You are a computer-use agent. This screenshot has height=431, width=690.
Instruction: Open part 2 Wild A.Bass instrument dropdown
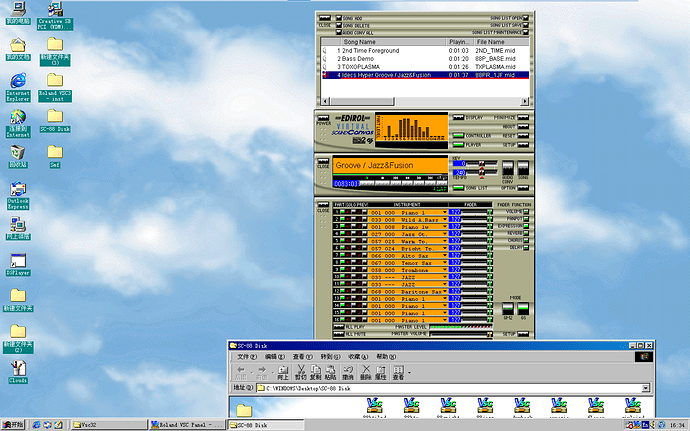pyautogui.click(x=445, y=220)
